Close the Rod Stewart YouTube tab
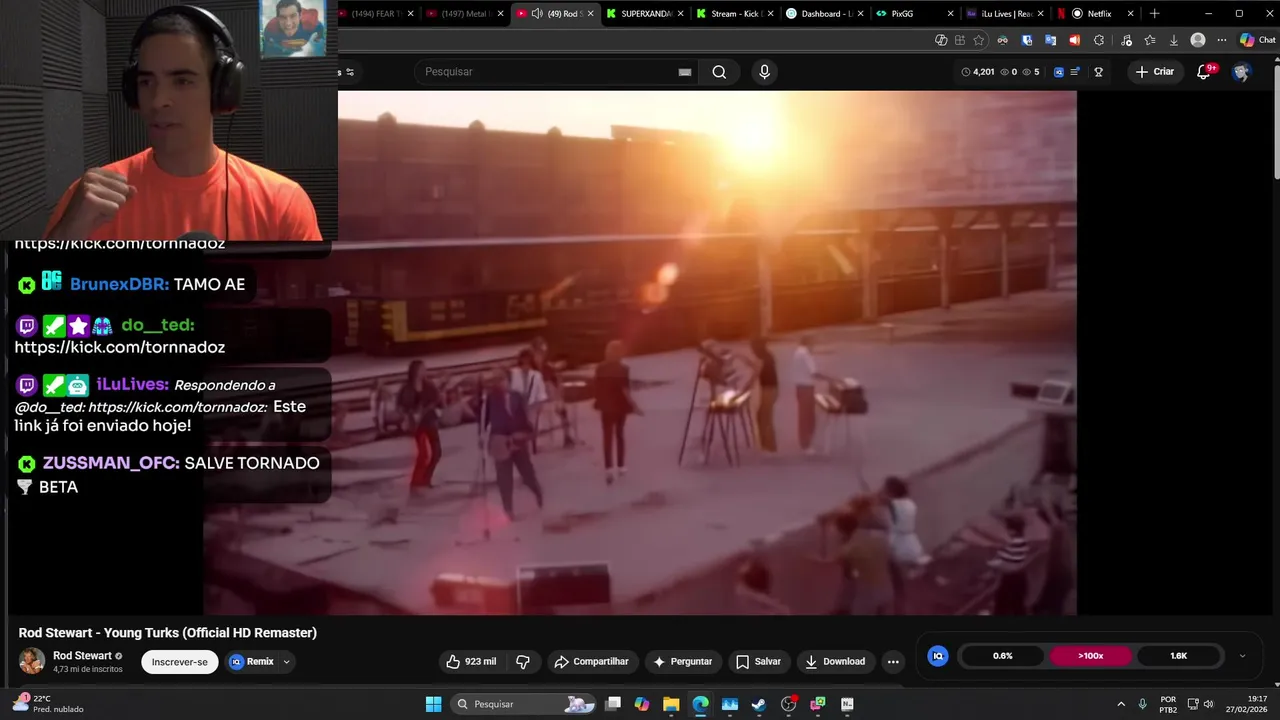Viewport: 1280px width, 720px height. pos(590,13)
